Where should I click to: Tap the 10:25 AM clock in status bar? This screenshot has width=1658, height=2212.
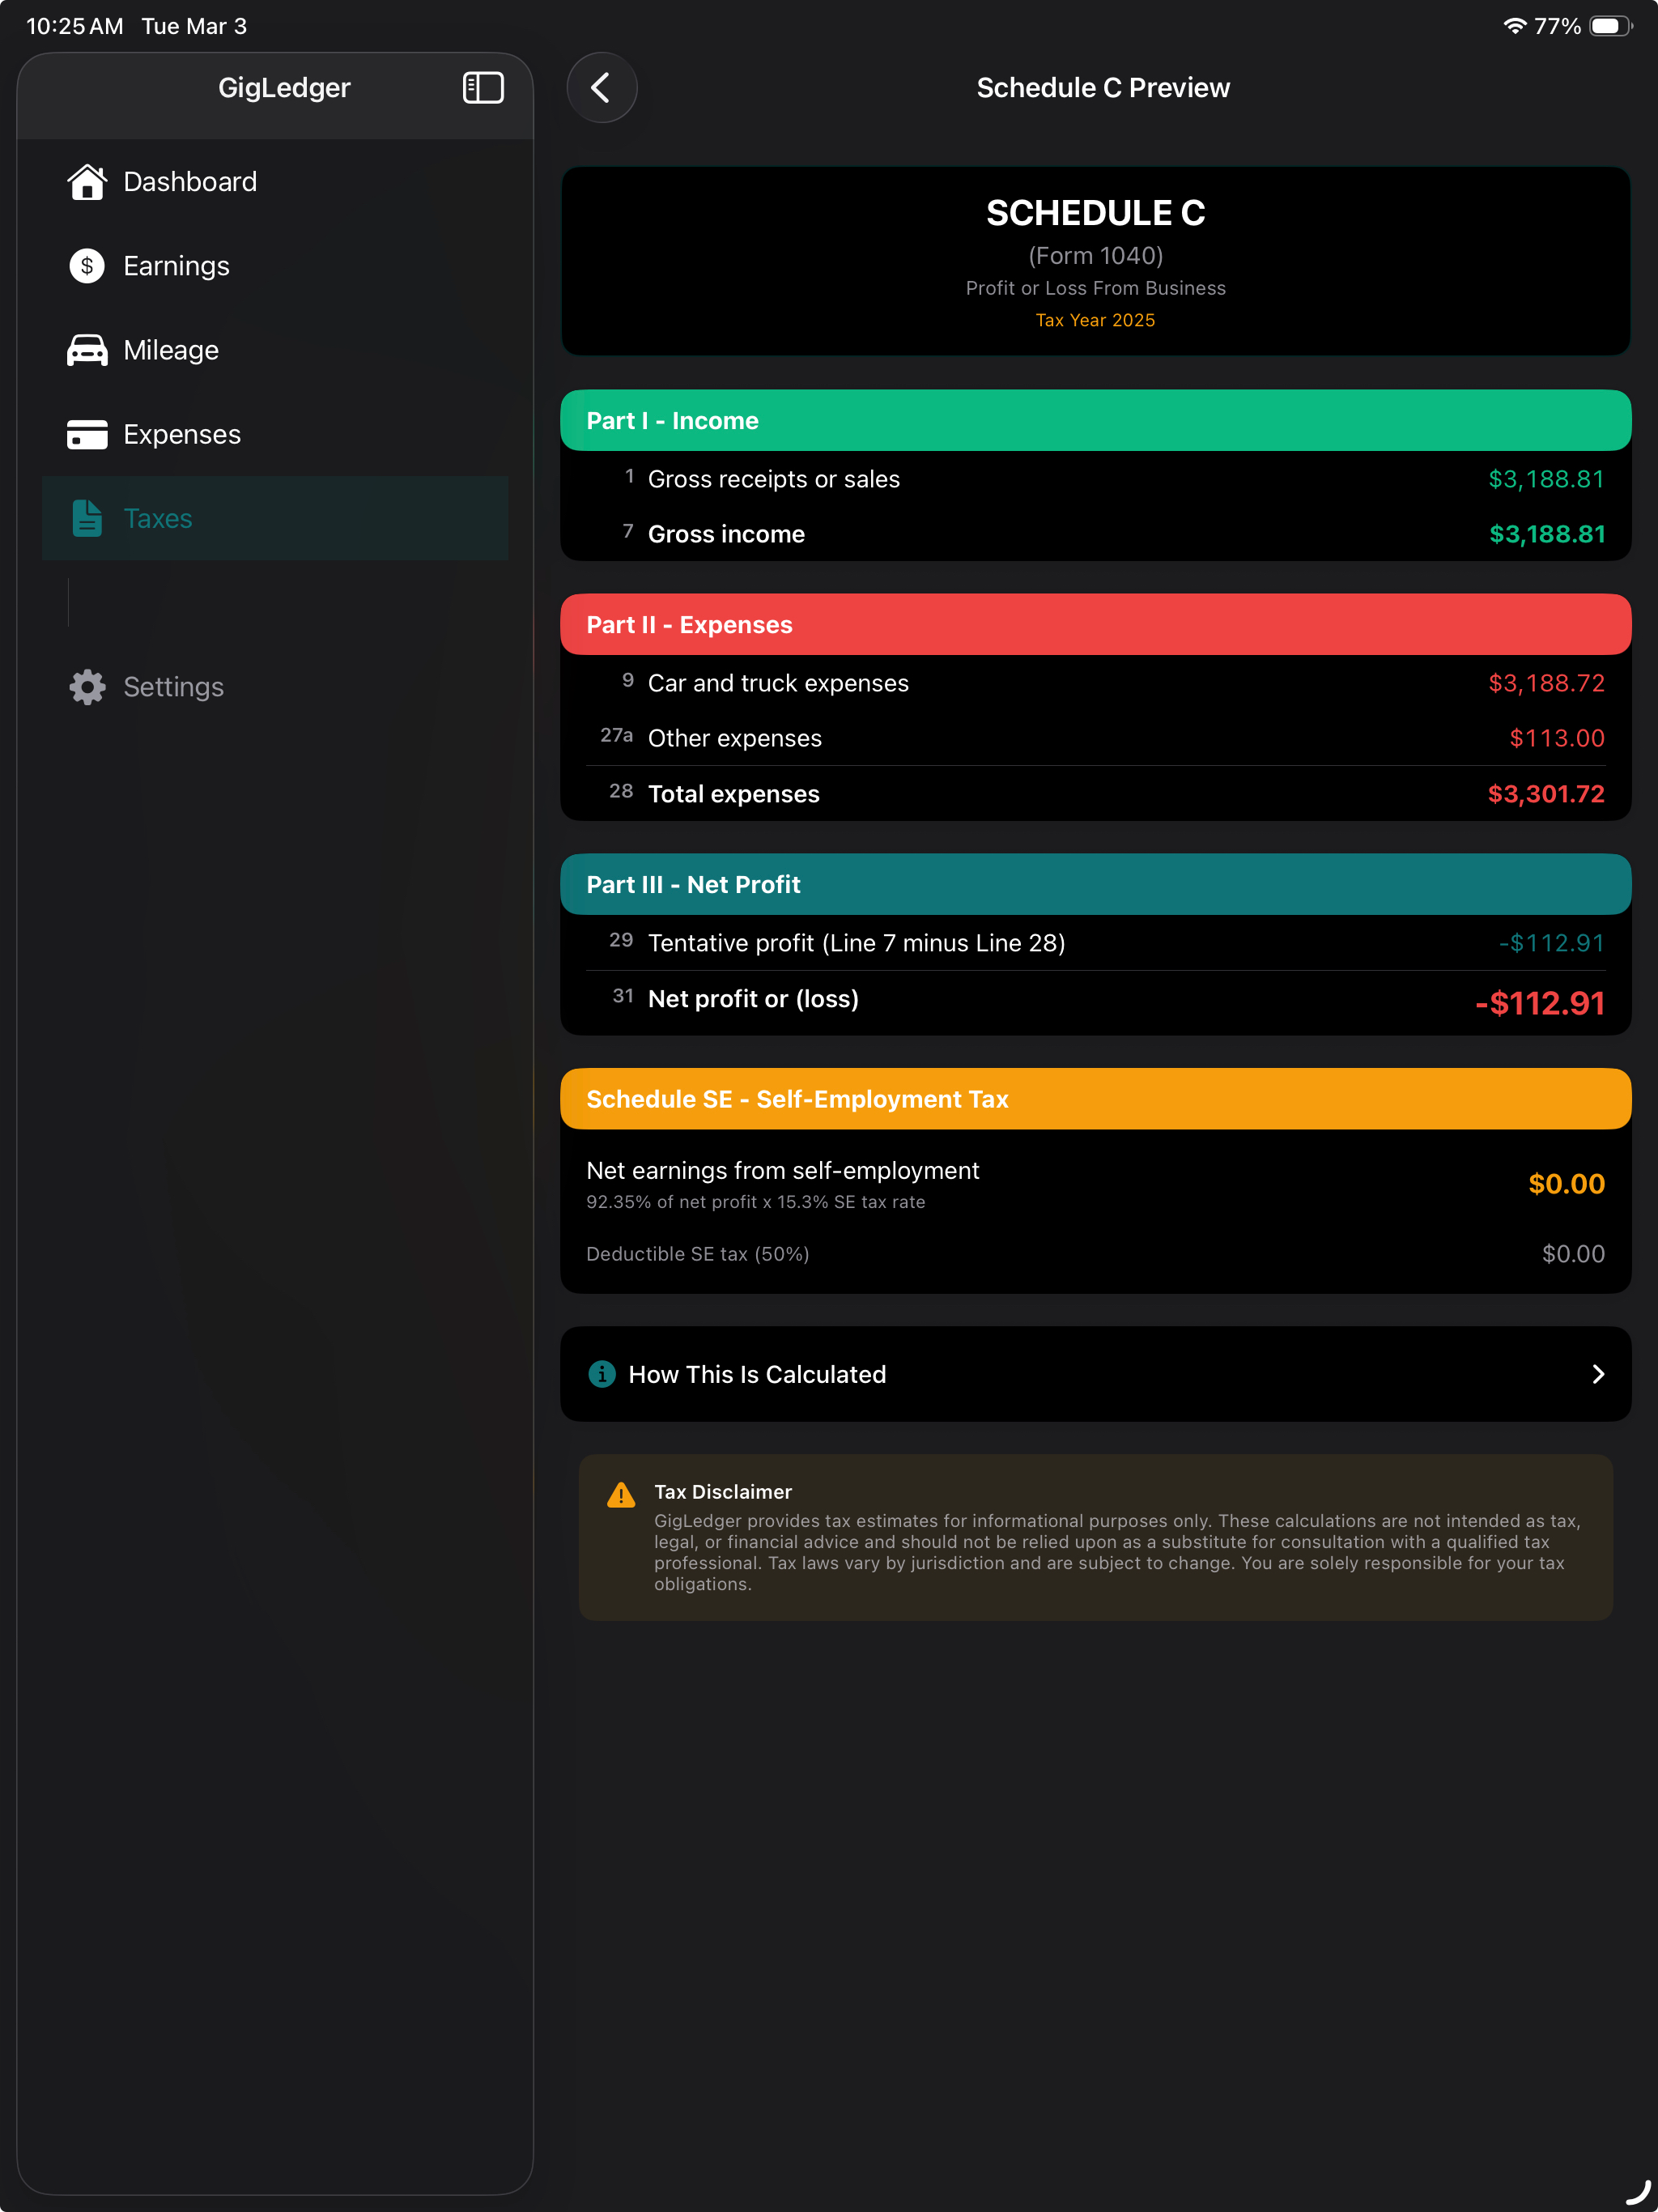(75, 26)
